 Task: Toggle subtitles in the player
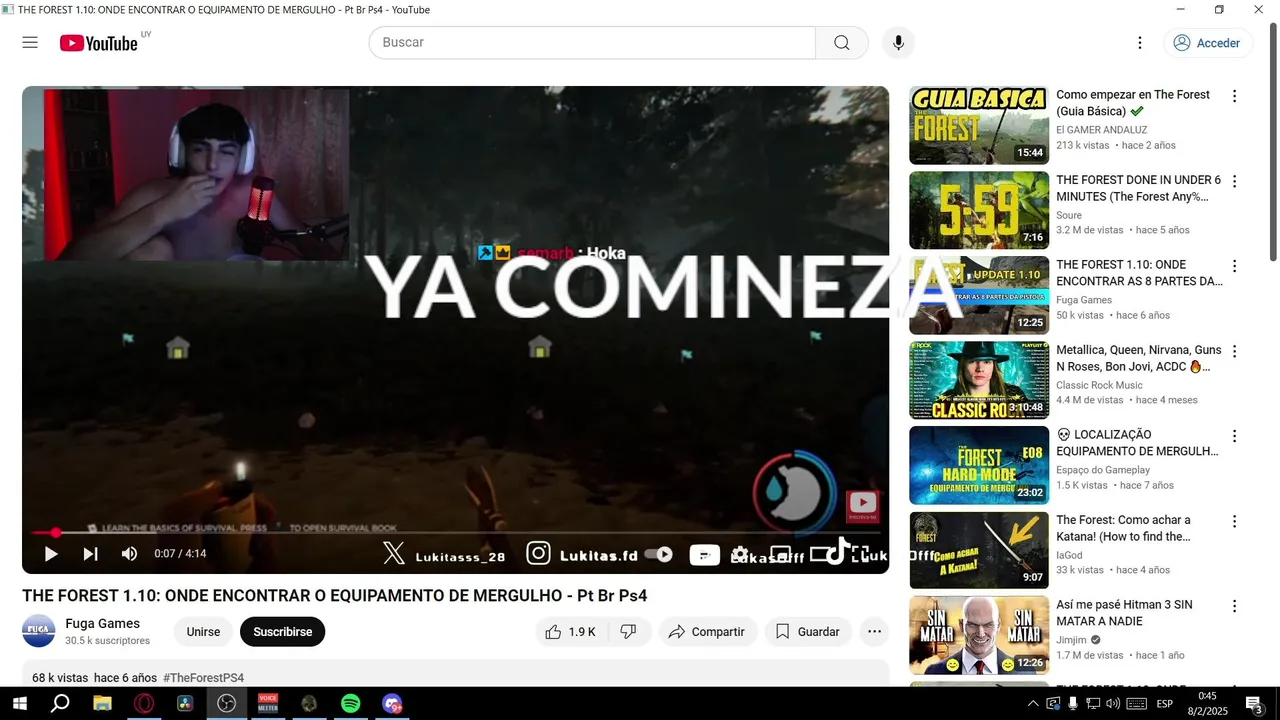coord(704,554)
